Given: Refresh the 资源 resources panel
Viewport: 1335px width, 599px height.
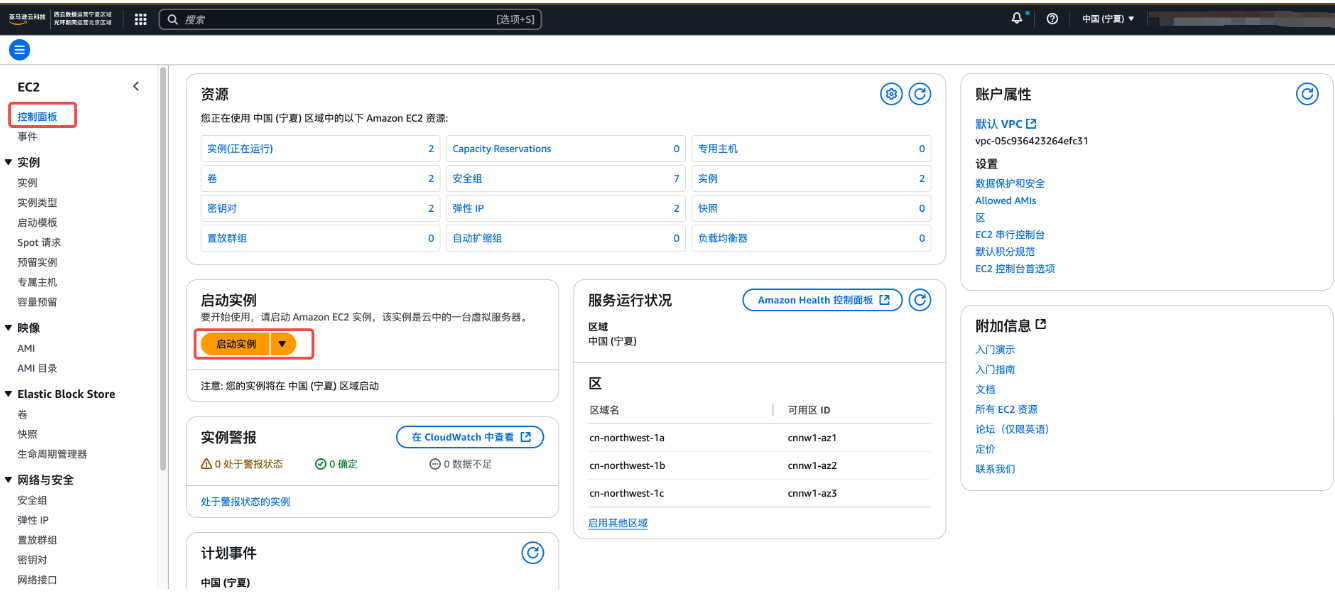Looking at the screenshot, I should [x=920, y=94].
